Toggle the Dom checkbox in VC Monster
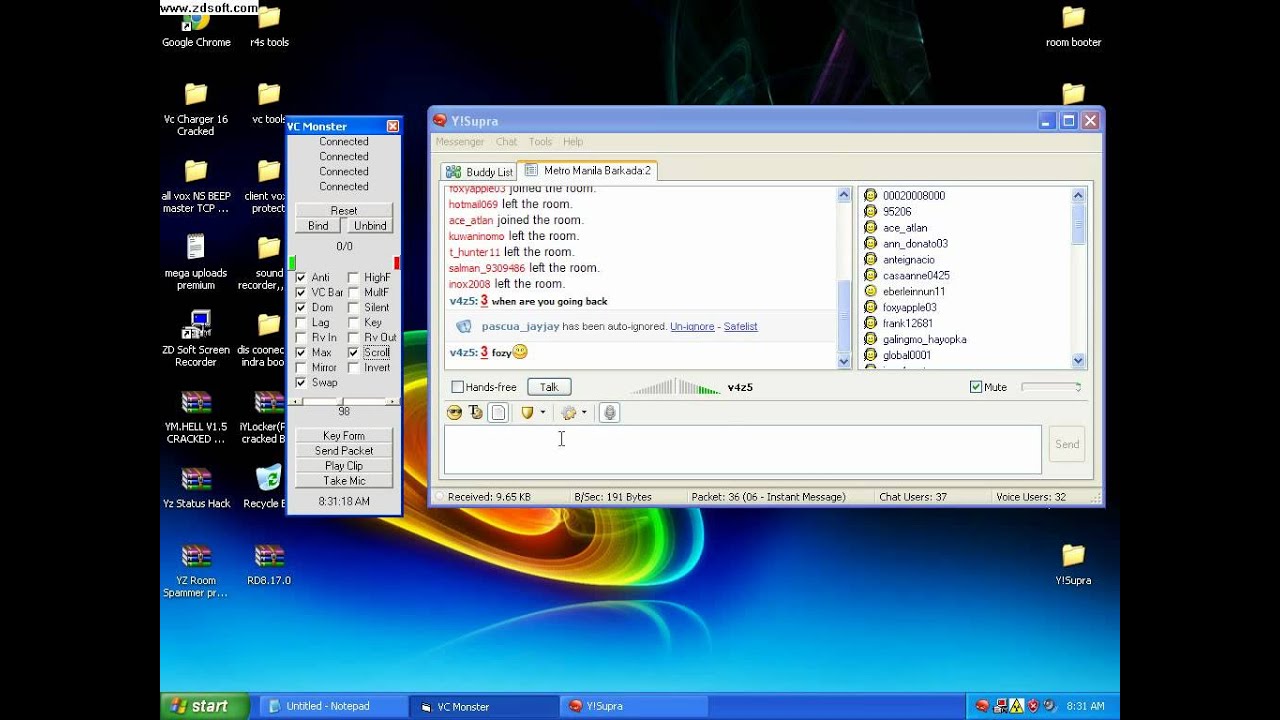The image size is (1280, 720). (x=301, y=308)
